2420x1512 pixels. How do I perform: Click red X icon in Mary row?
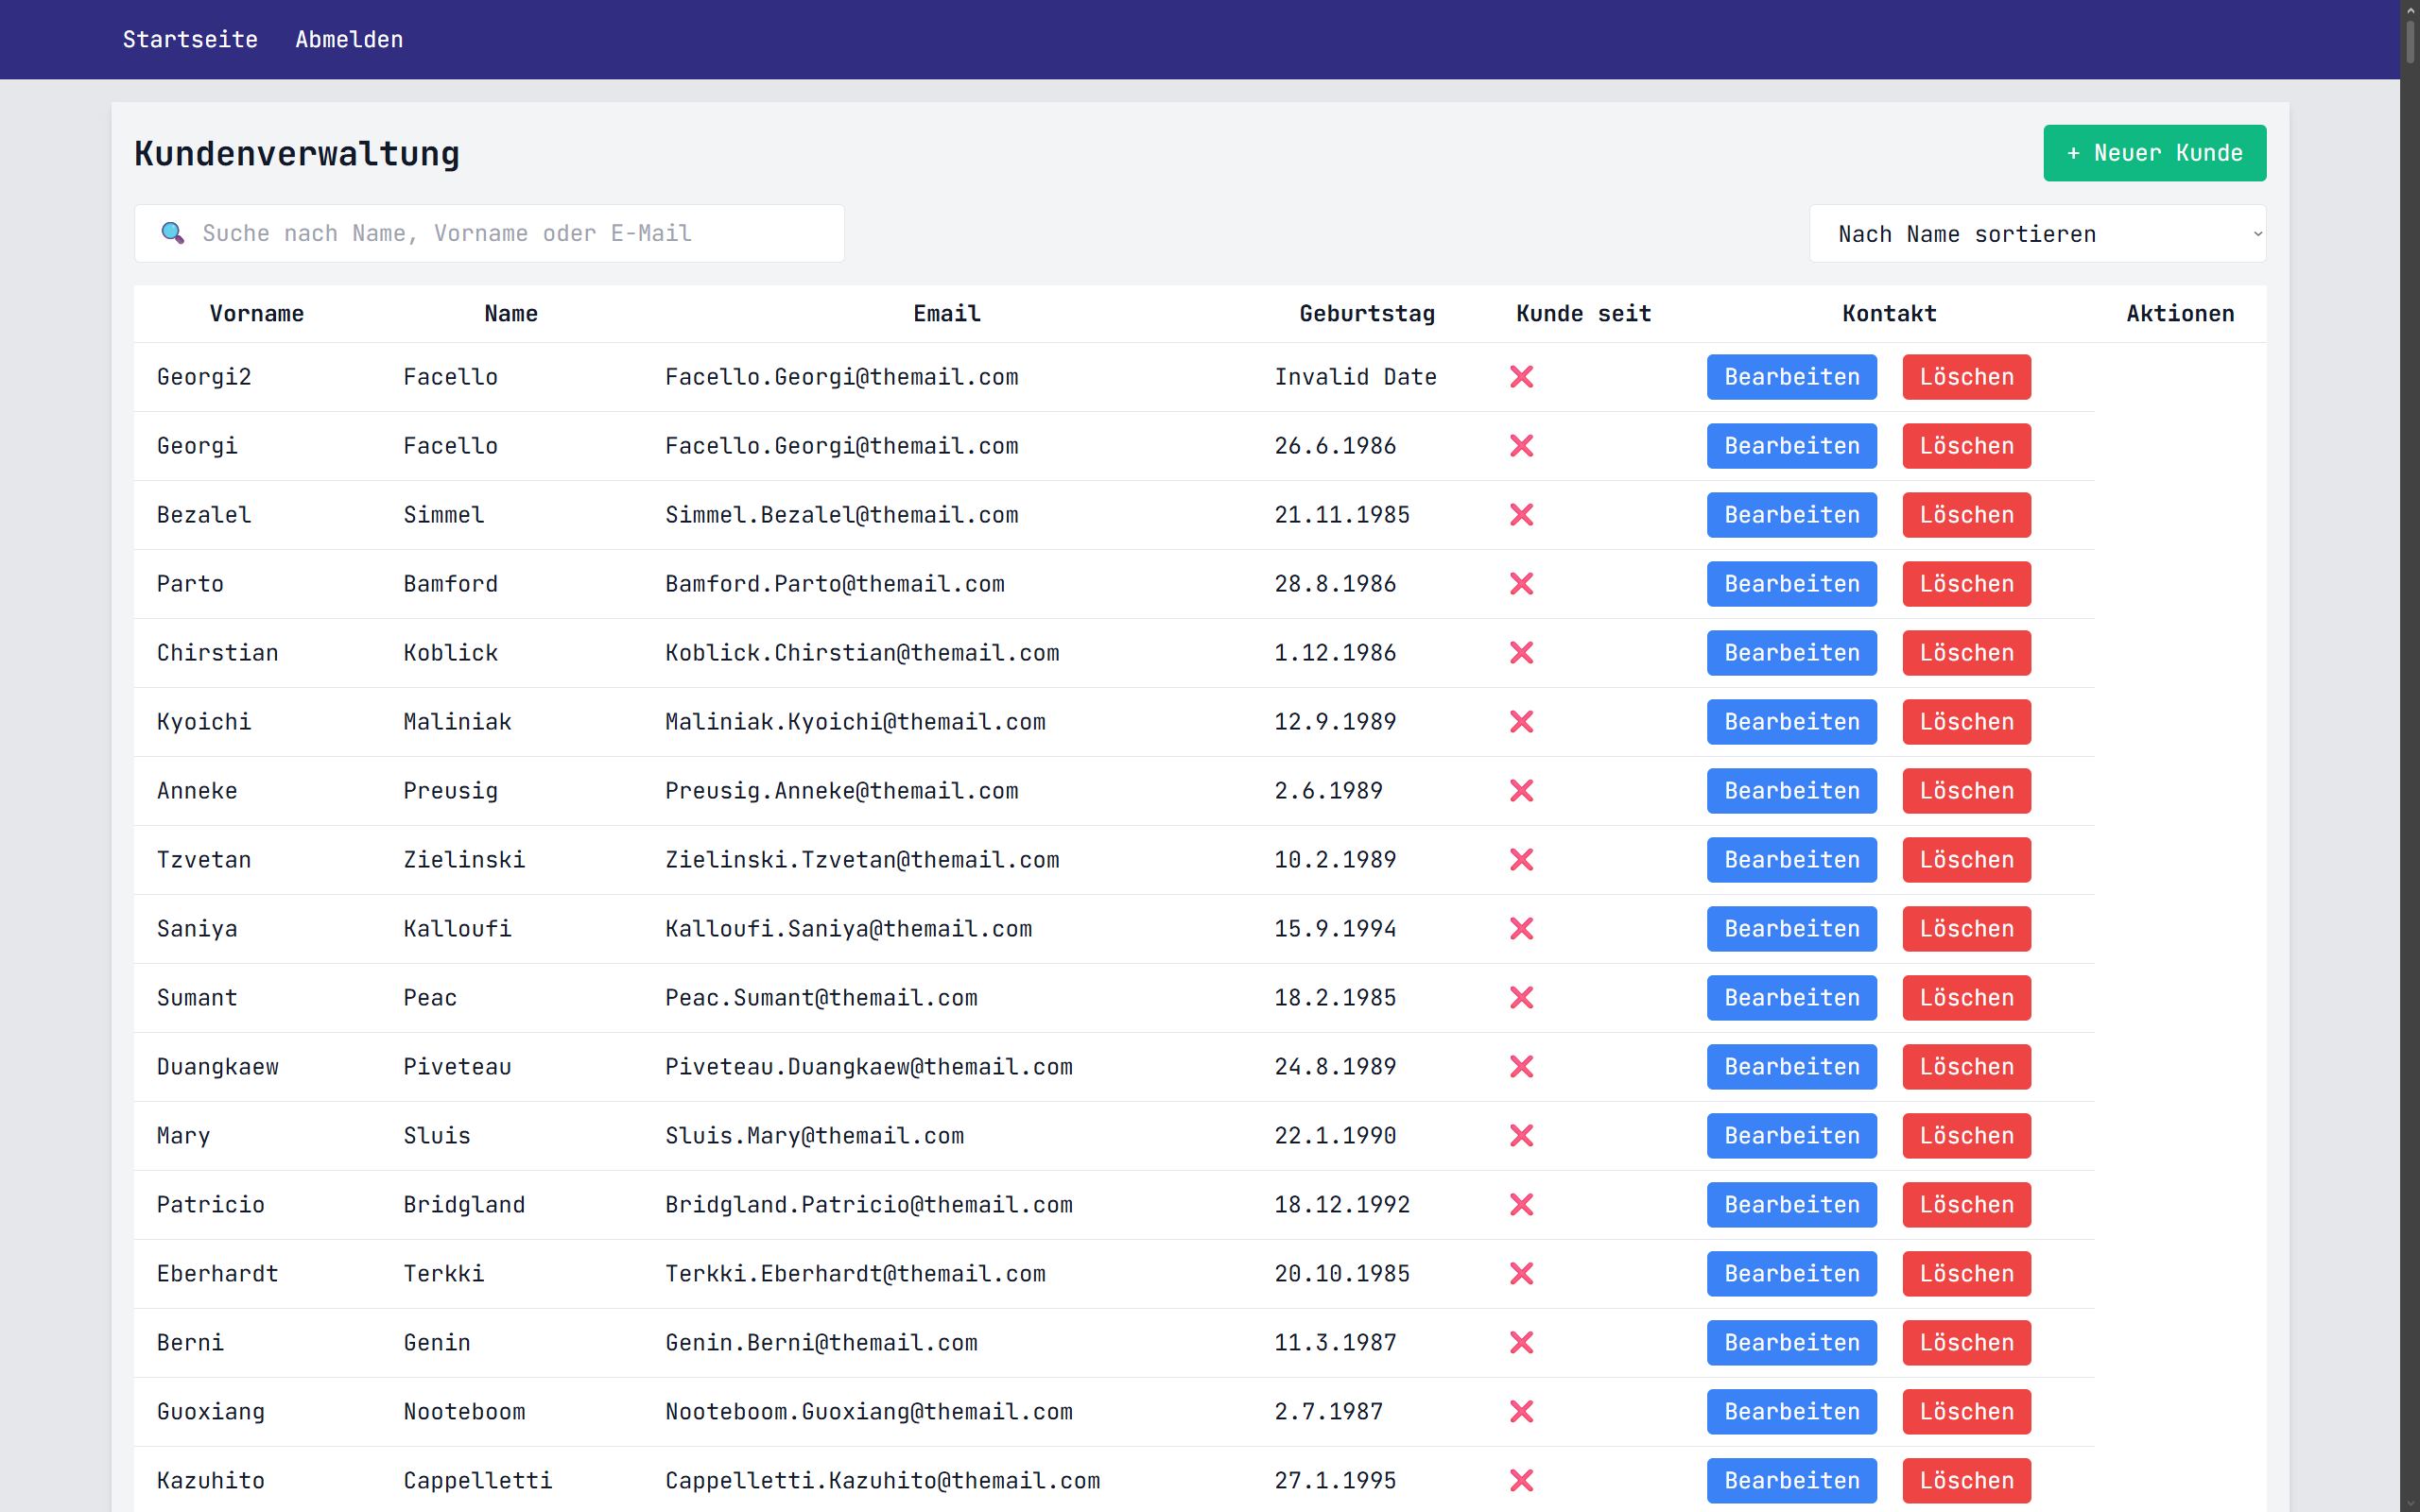(1521, 1136)
